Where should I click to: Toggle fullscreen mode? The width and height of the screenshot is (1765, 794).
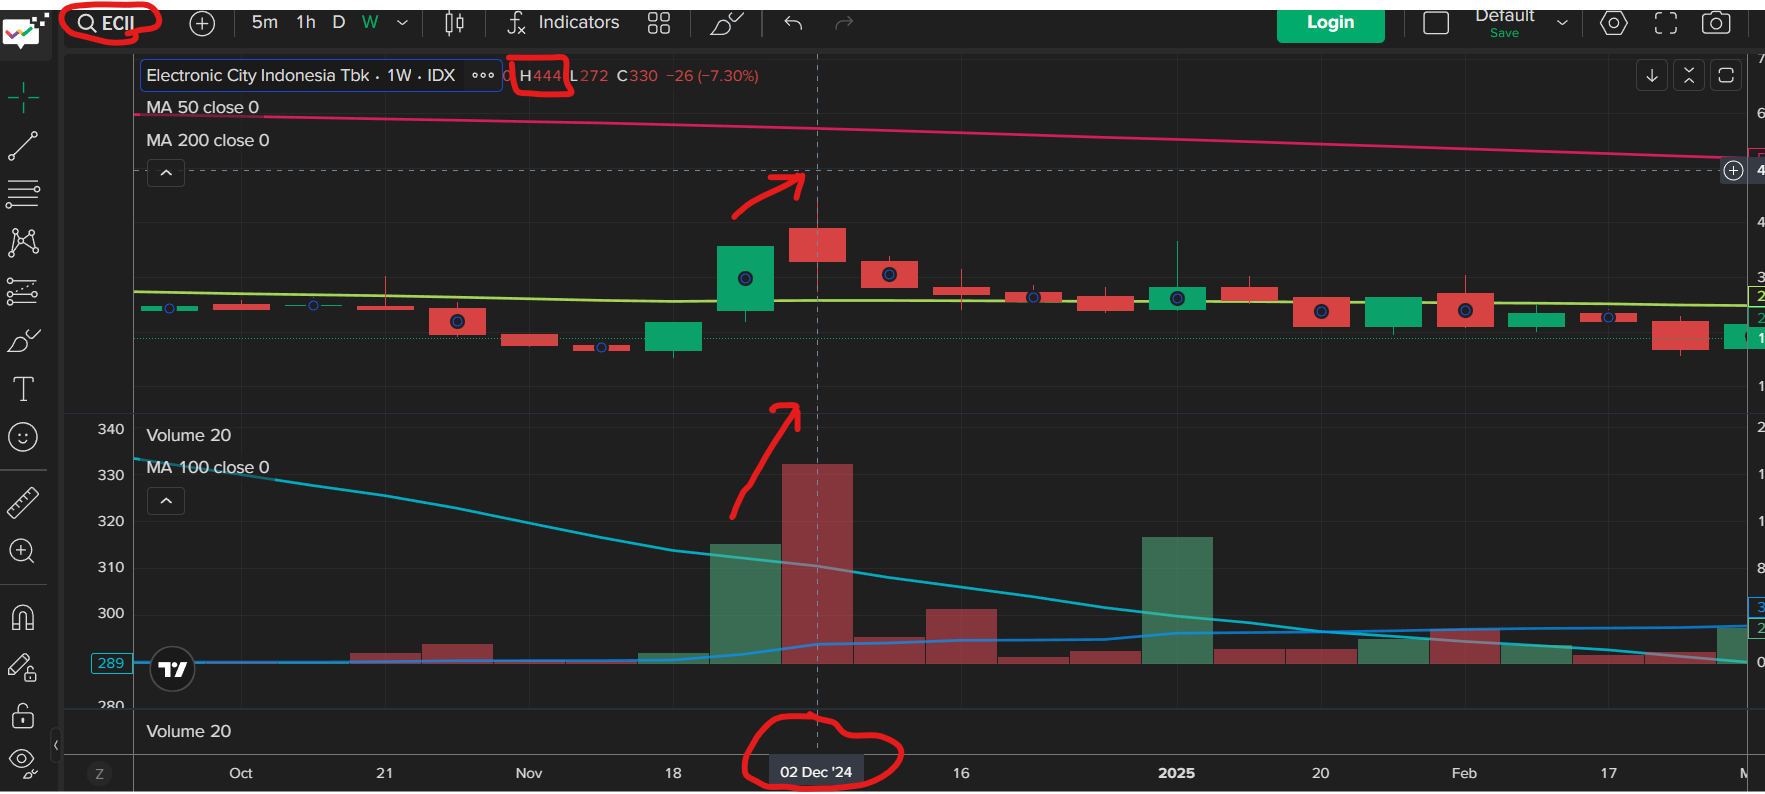click(1666, 23)
